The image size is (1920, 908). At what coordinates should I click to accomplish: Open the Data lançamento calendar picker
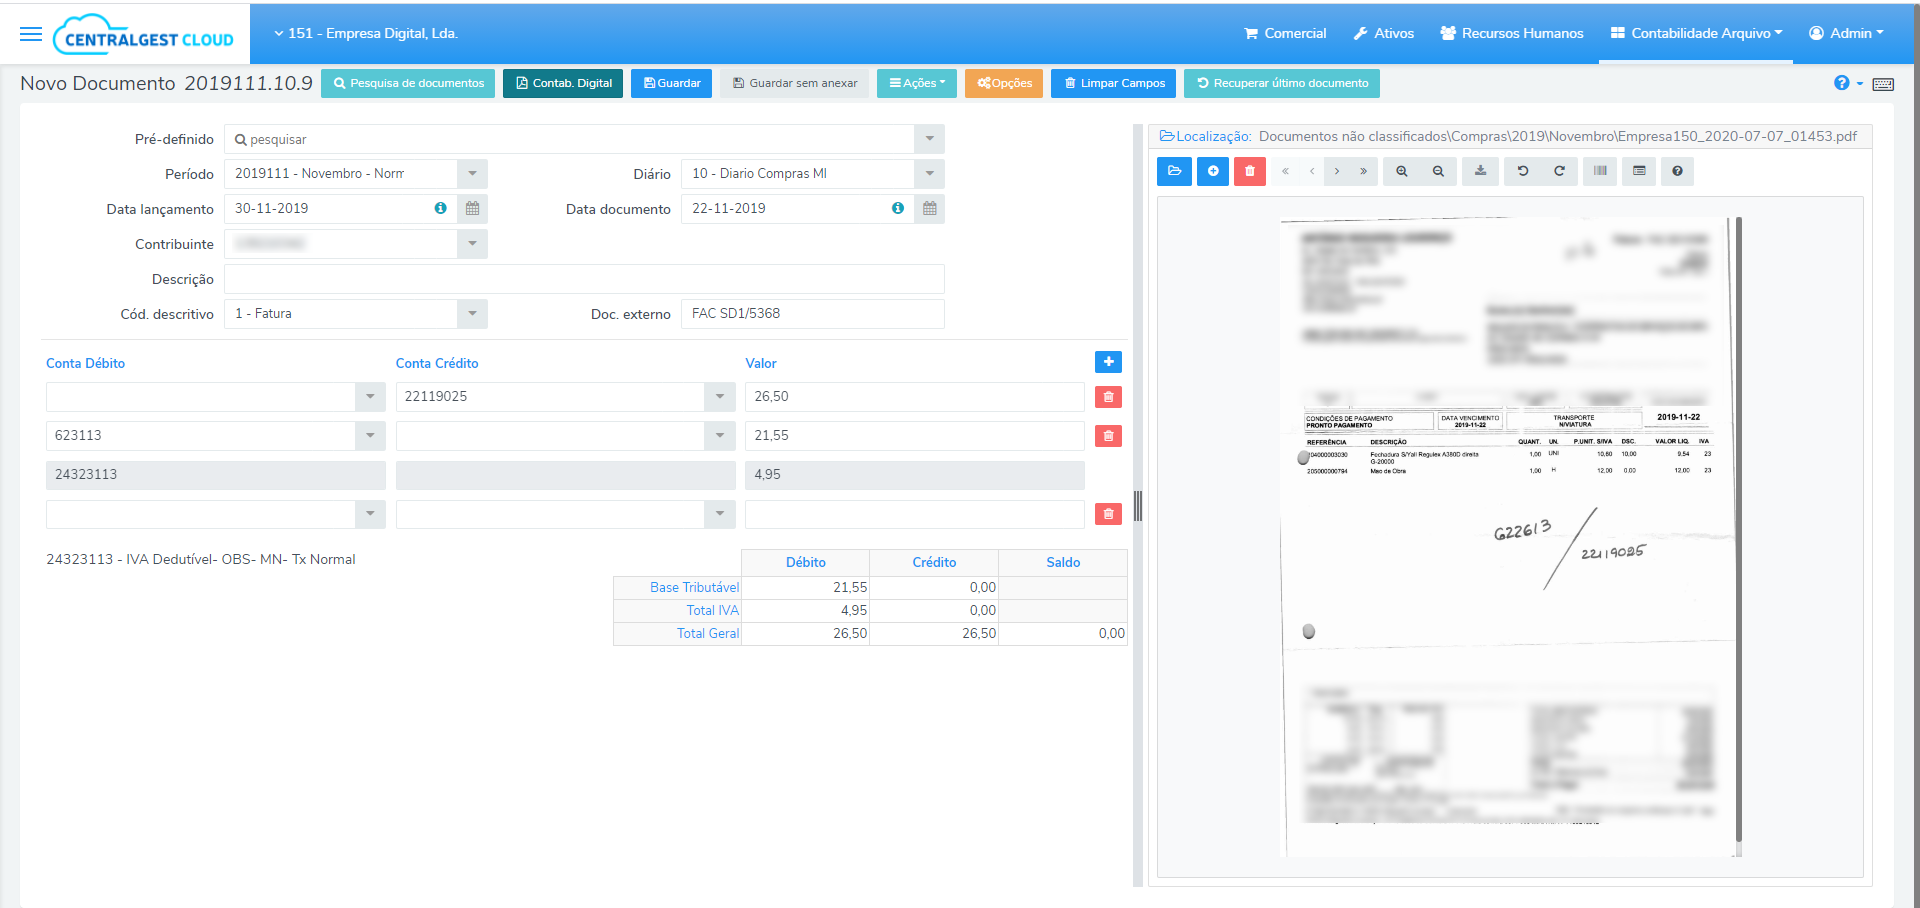(471, 208)
